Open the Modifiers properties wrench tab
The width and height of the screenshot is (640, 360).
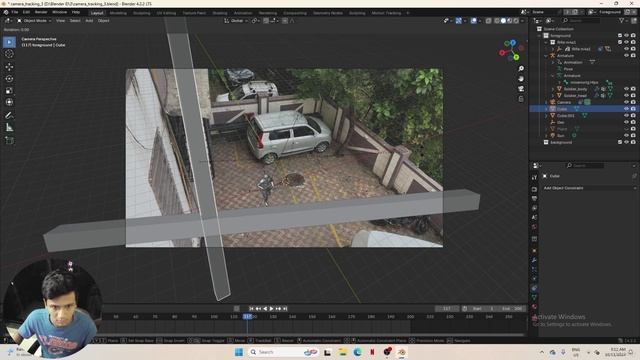[x=534, y=260]
